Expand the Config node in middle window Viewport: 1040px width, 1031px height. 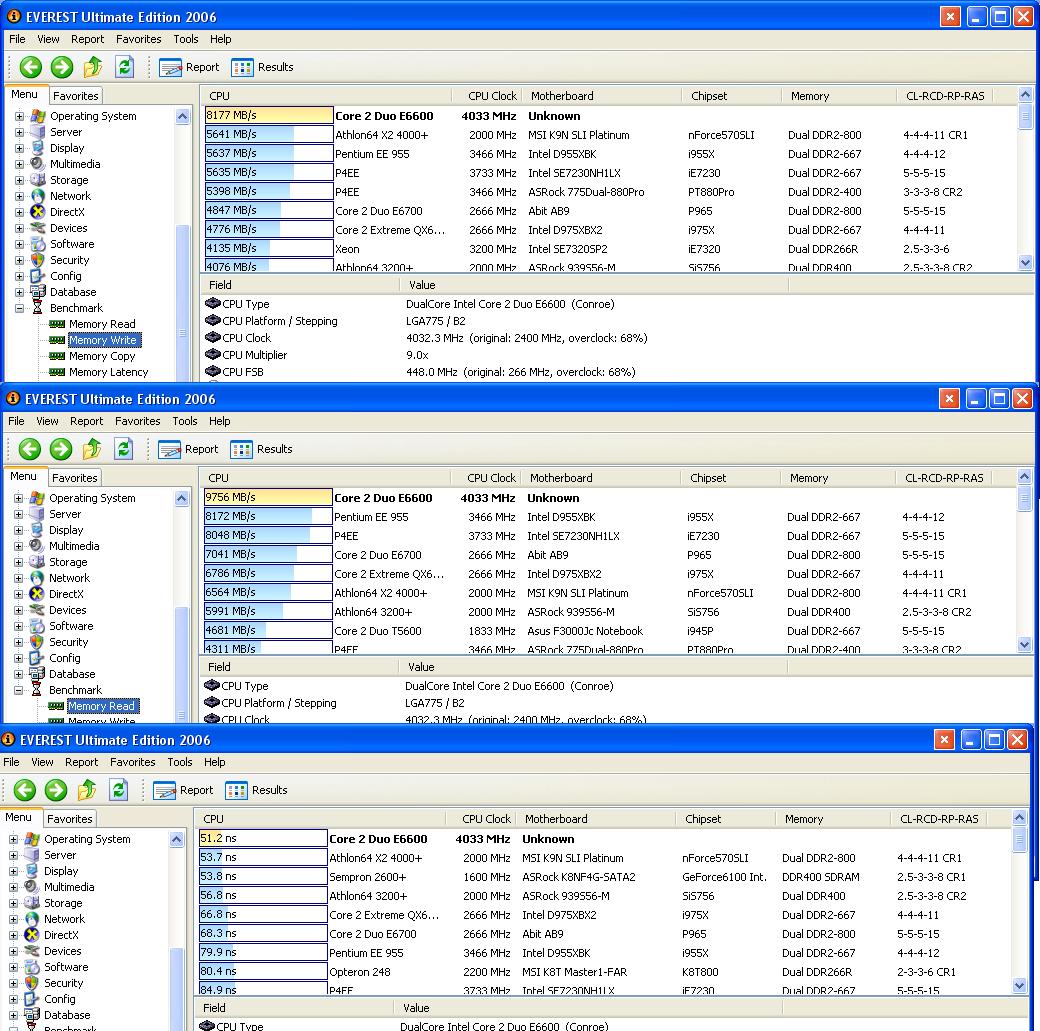[x=19, y=658]
